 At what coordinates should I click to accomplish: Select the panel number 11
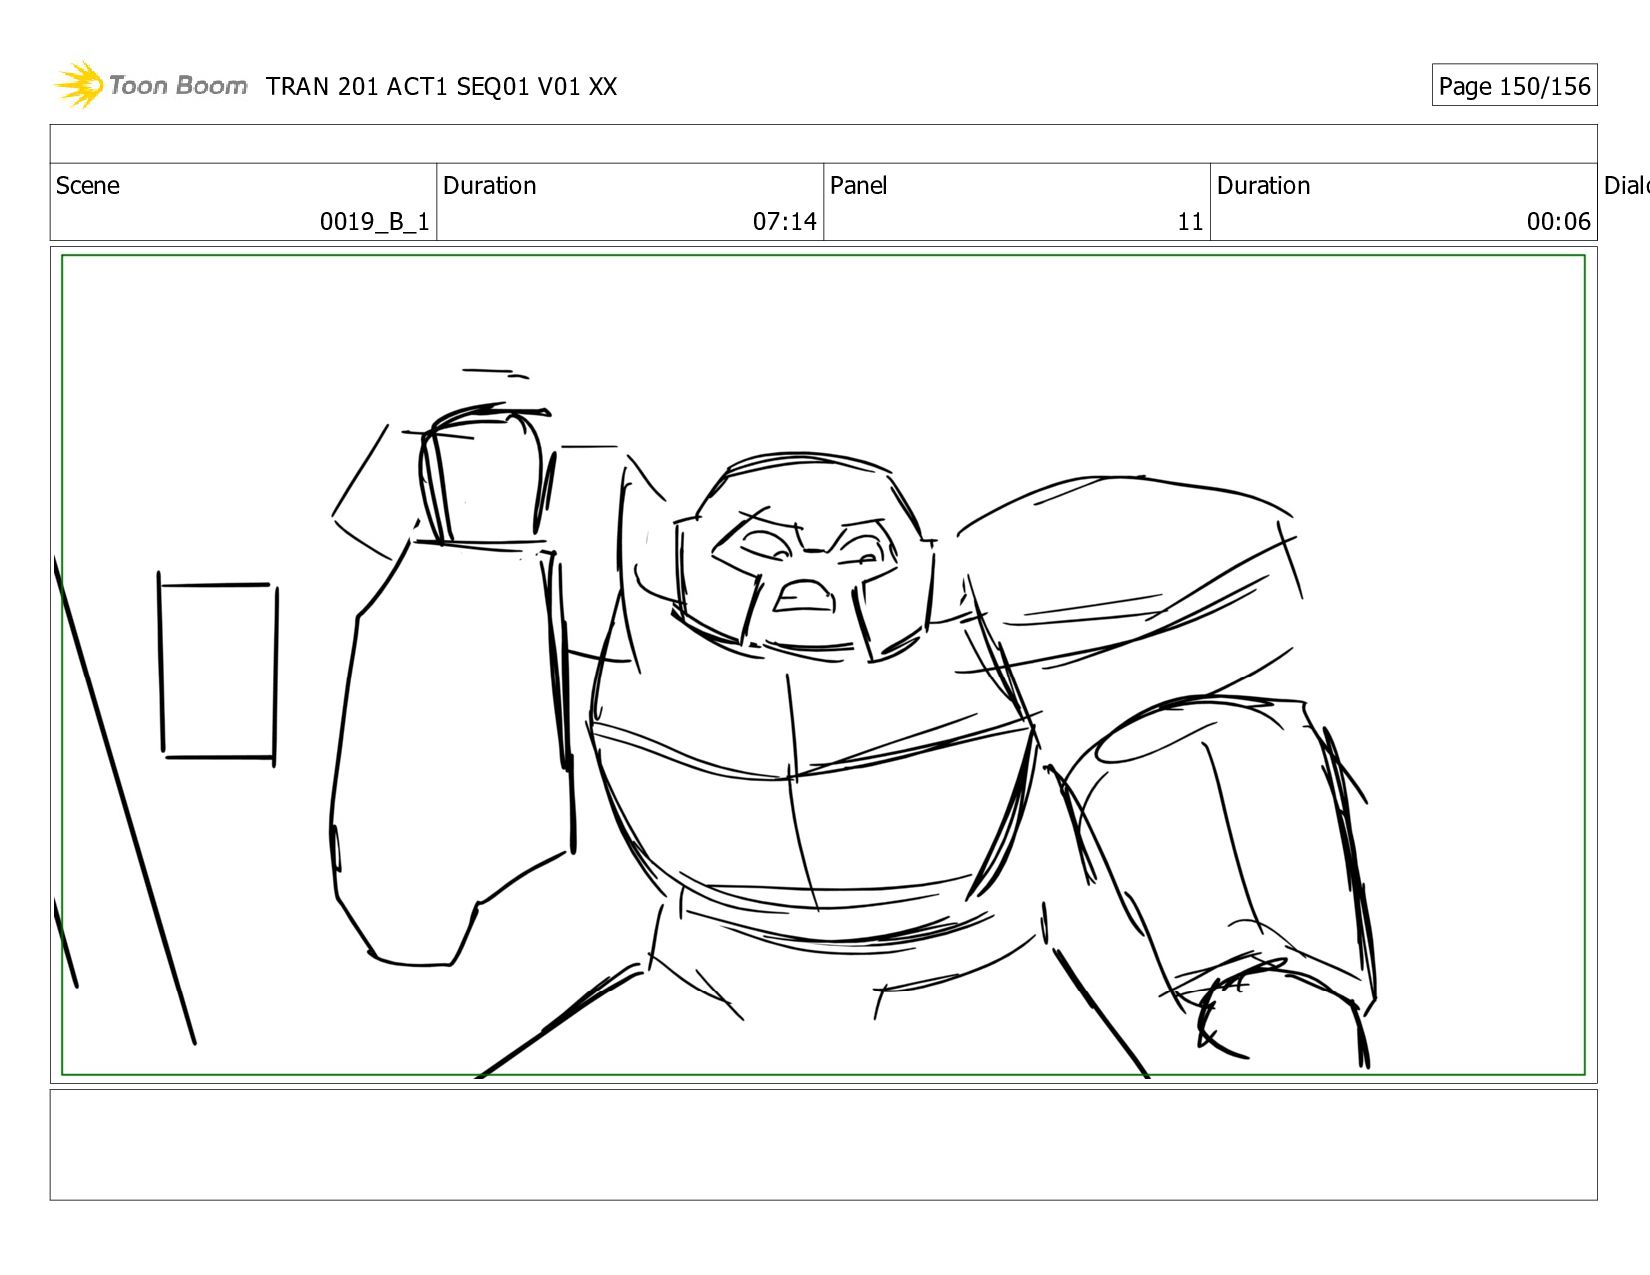tap(1189, 222)
